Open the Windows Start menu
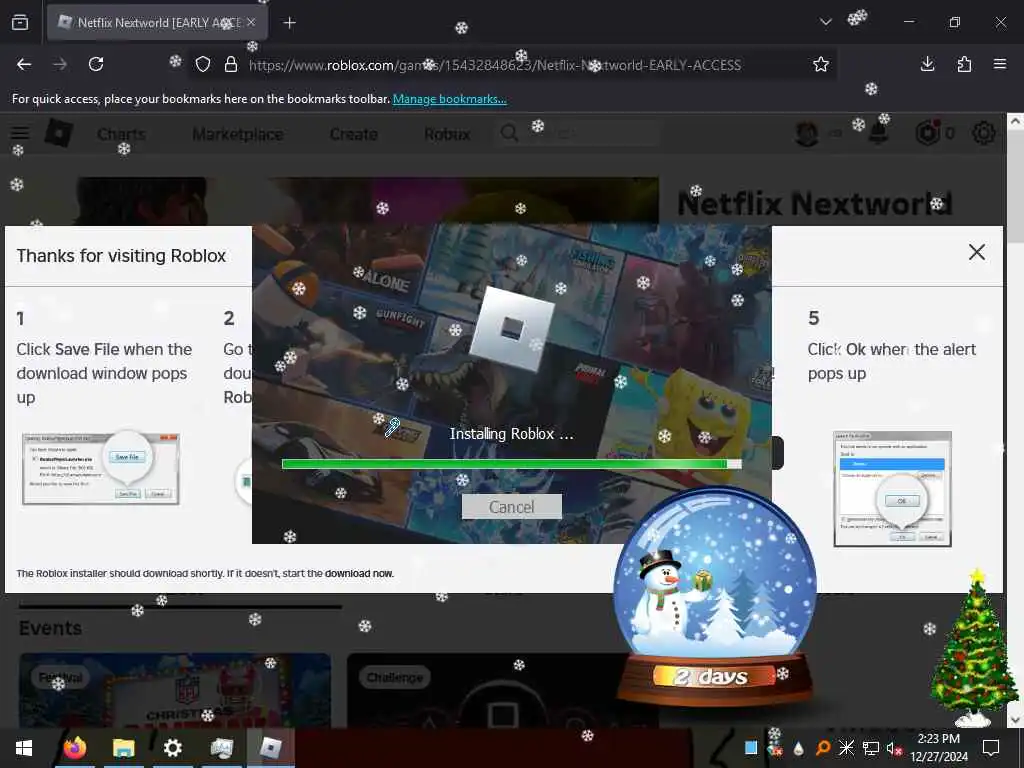Screen dimensions: 1024x768 tap(24, 748)
